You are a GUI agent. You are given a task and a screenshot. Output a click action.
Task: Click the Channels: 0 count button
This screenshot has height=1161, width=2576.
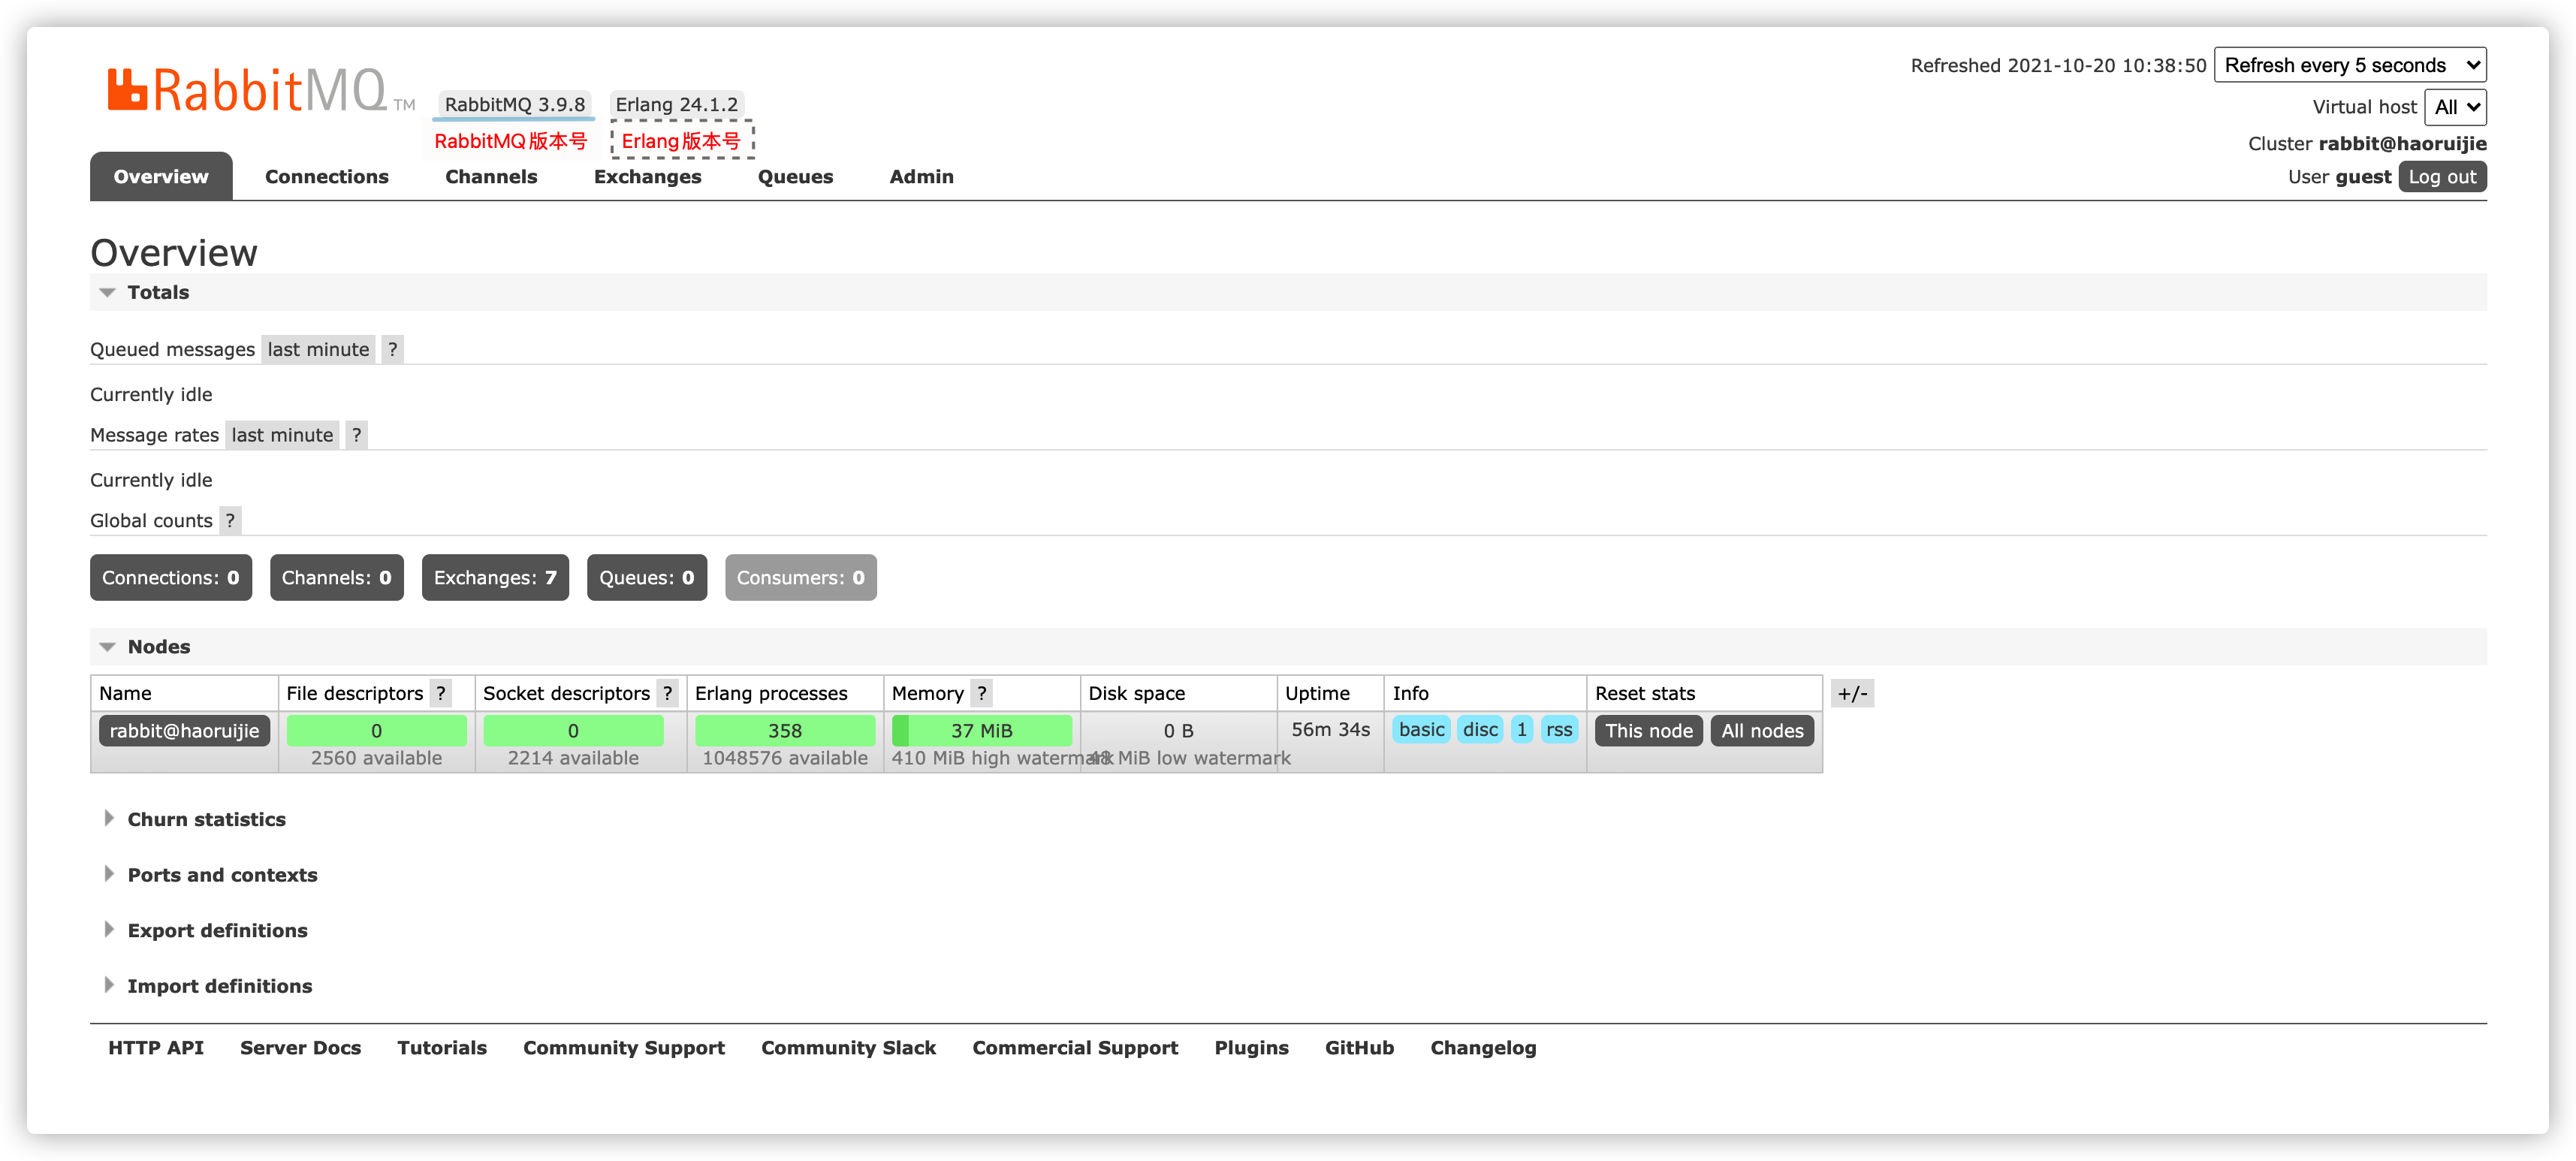click(337, 578)
